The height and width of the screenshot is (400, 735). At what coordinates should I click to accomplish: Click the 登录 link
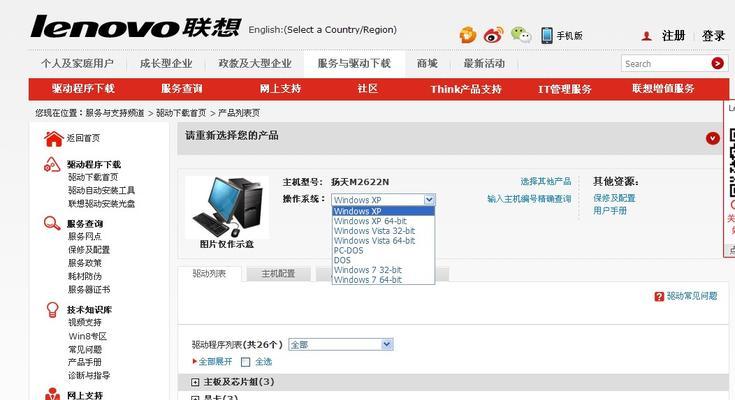coord(713,36)
